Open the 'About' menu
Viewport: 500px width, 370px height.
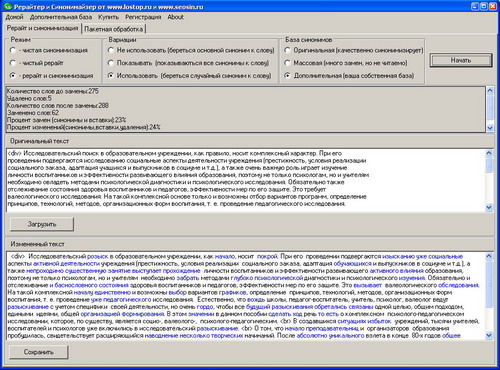coord(176,17)
